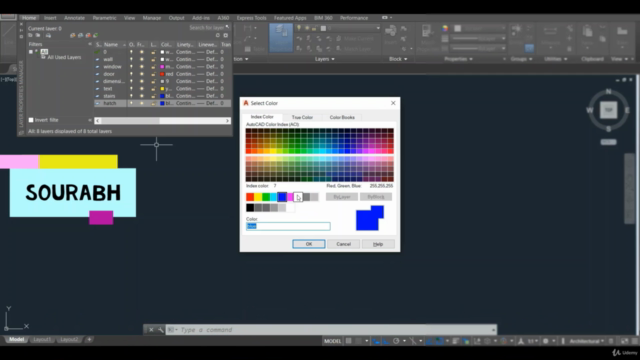Screen dimensions: 640x360
Task: Click the New Layer icon in layer manager
Action: 72,36
